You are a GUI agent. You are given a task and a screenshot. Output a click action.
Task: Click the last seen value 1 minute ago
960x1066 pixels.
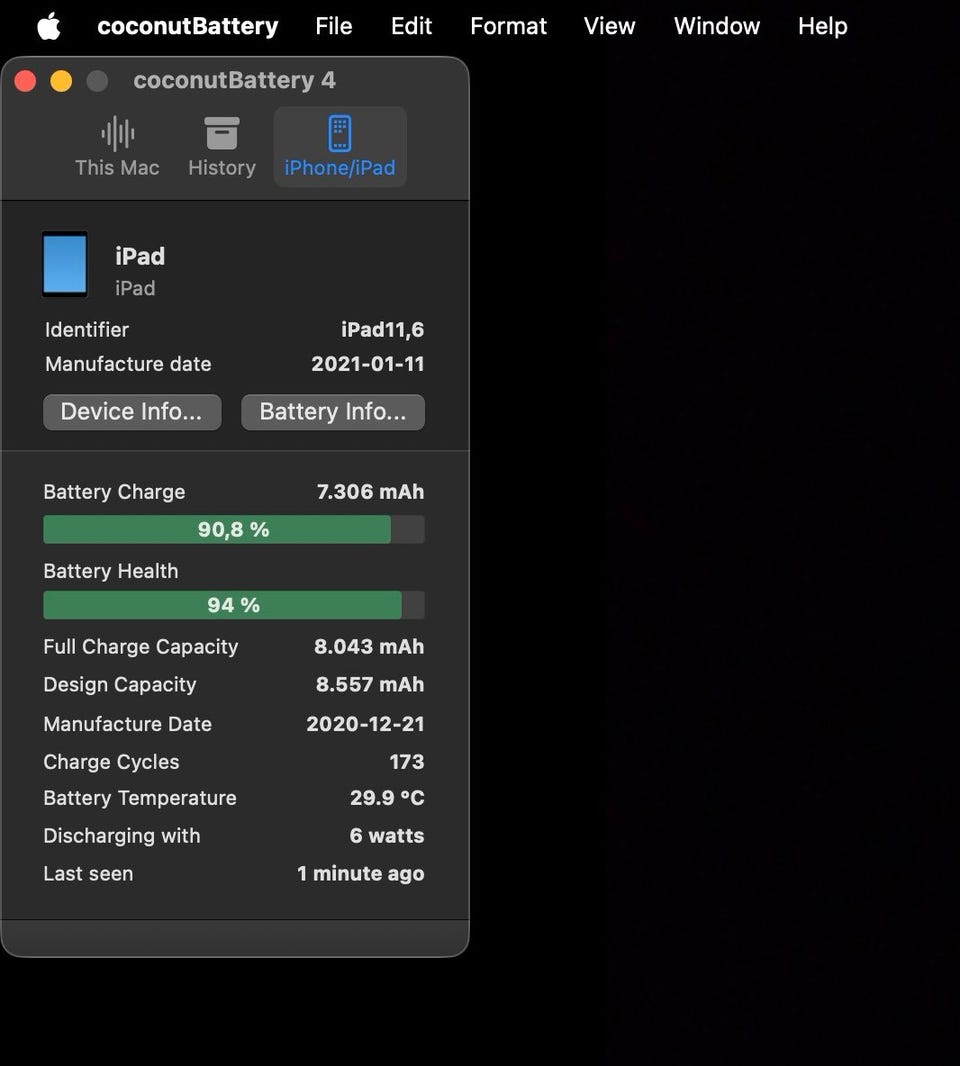[x=360, y=874]
